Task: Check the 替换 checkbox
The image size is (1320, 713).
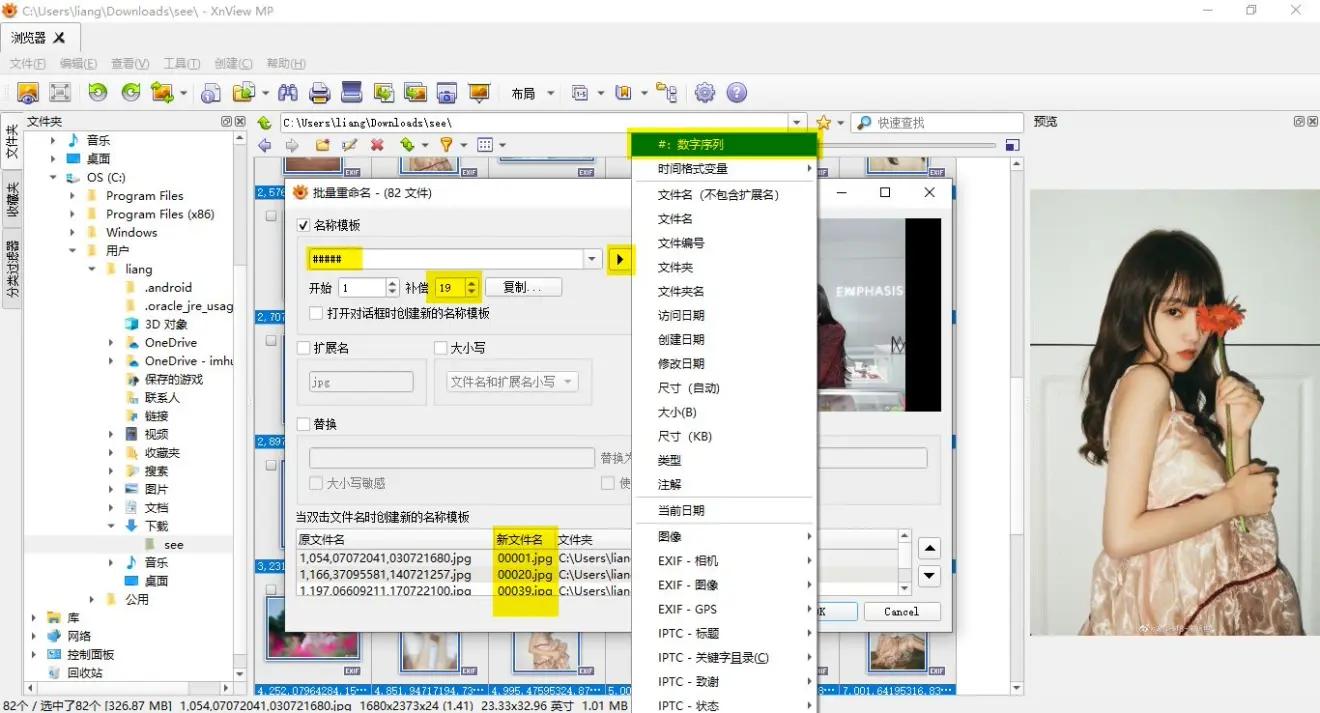Action: pos(303,423)
